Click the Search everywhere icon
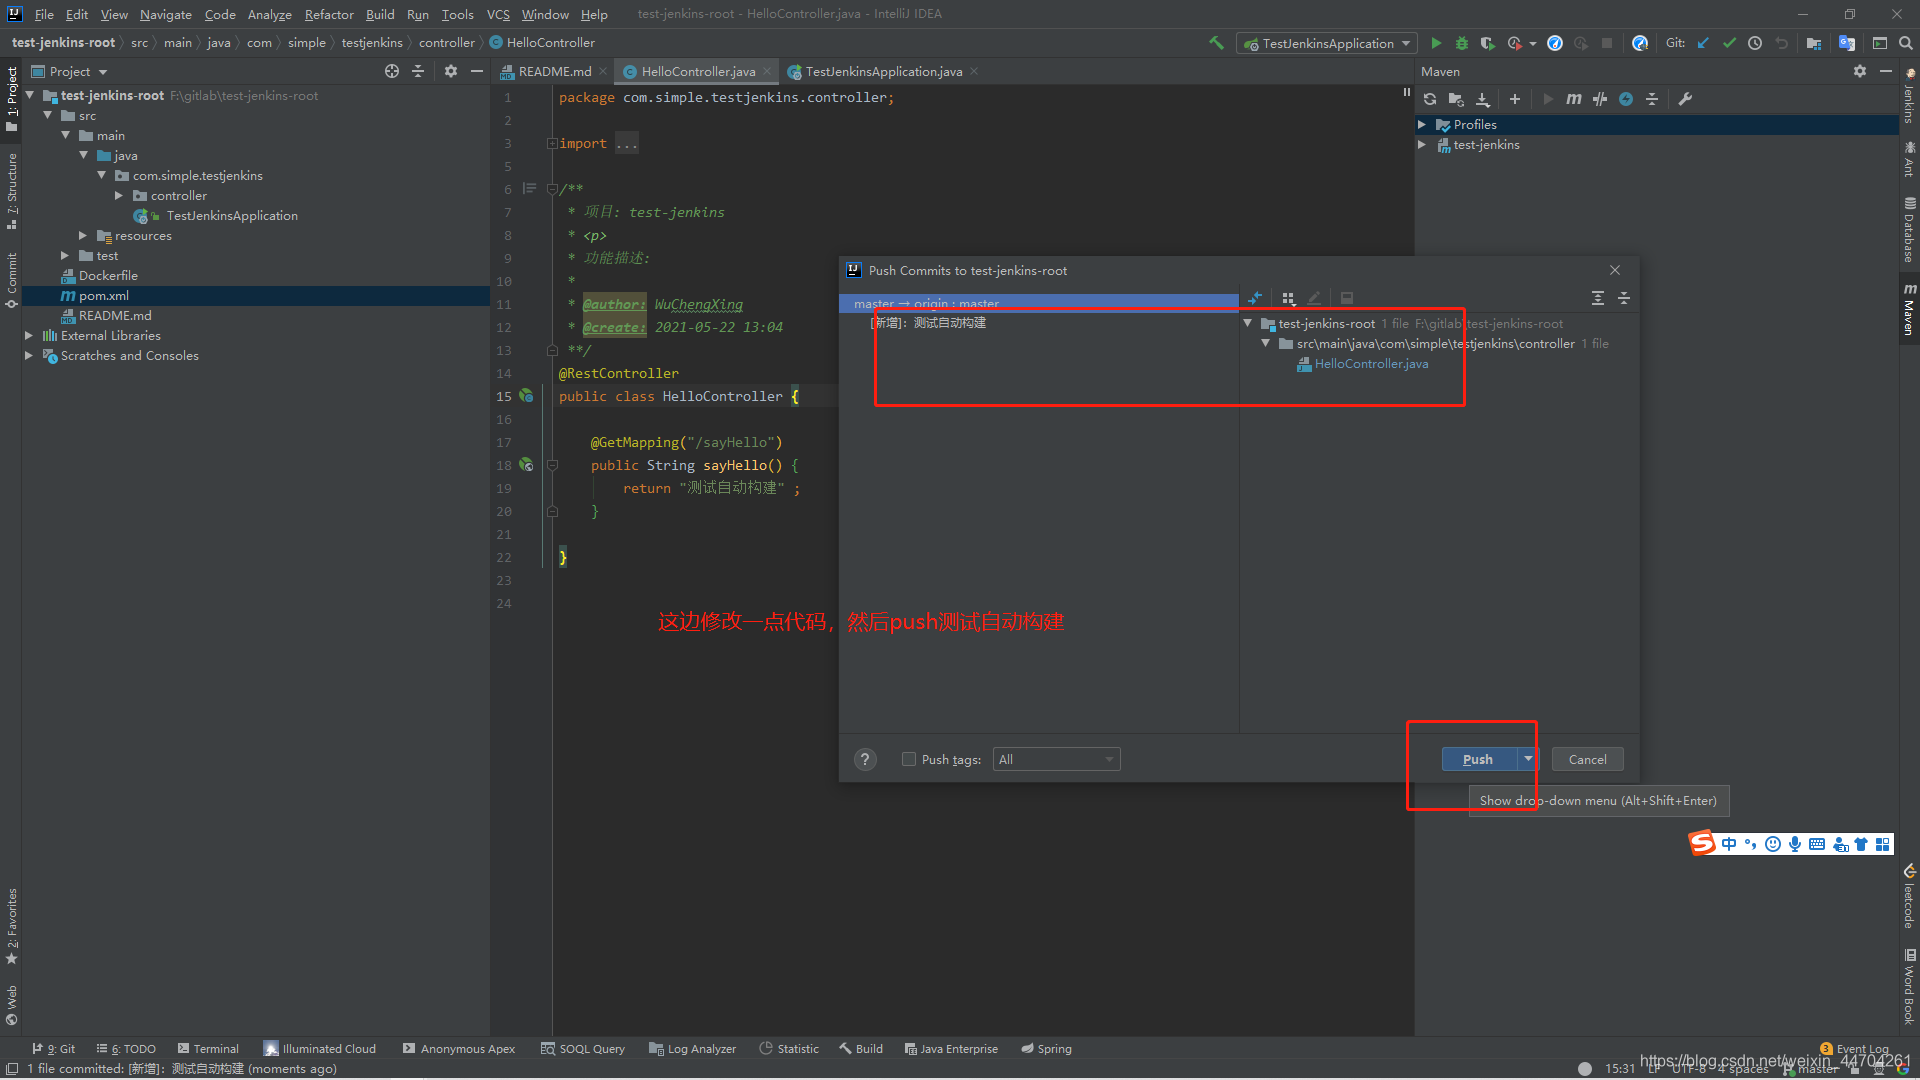 (x=1908, y=45)
